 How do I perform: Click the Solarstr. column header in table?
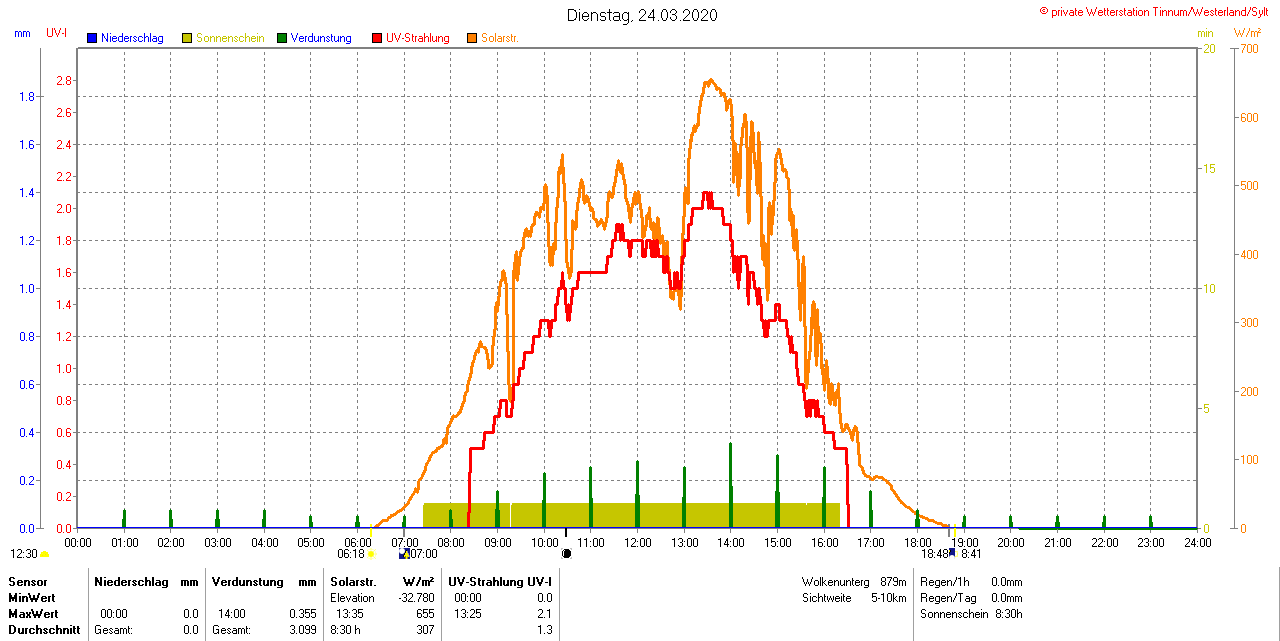(353, 582)
